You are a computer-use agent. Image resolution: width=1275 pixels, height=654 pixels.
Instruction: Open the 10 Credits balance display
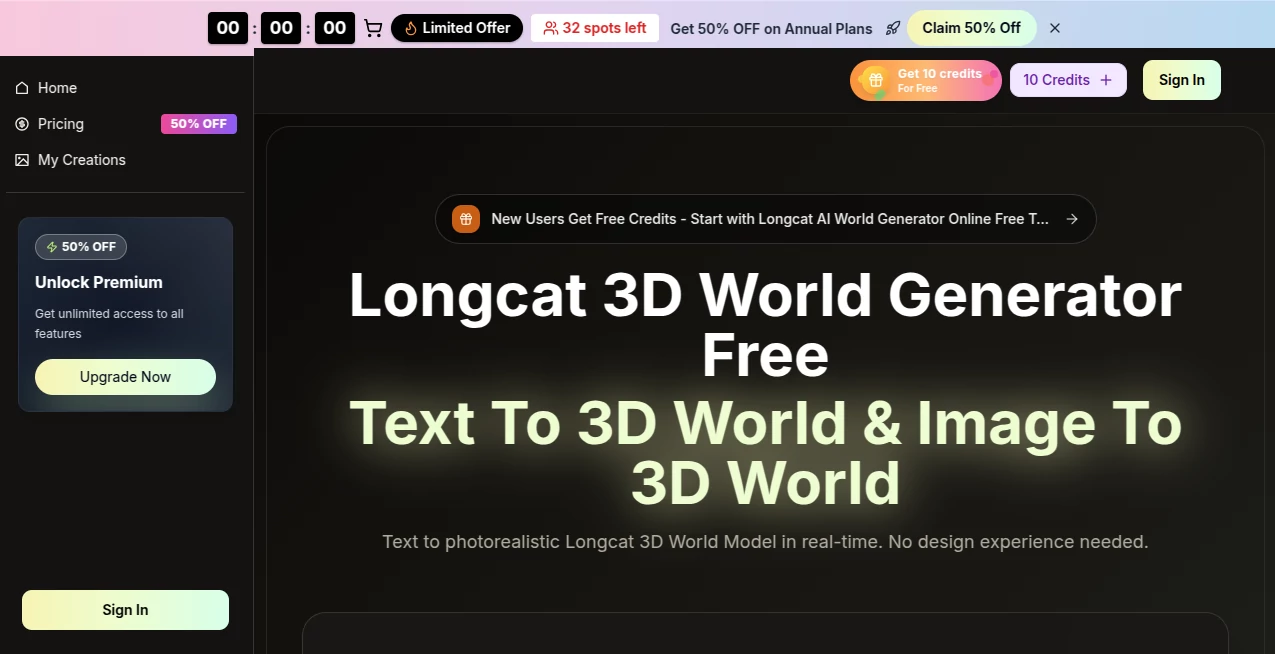click(x=1056, y=79)
